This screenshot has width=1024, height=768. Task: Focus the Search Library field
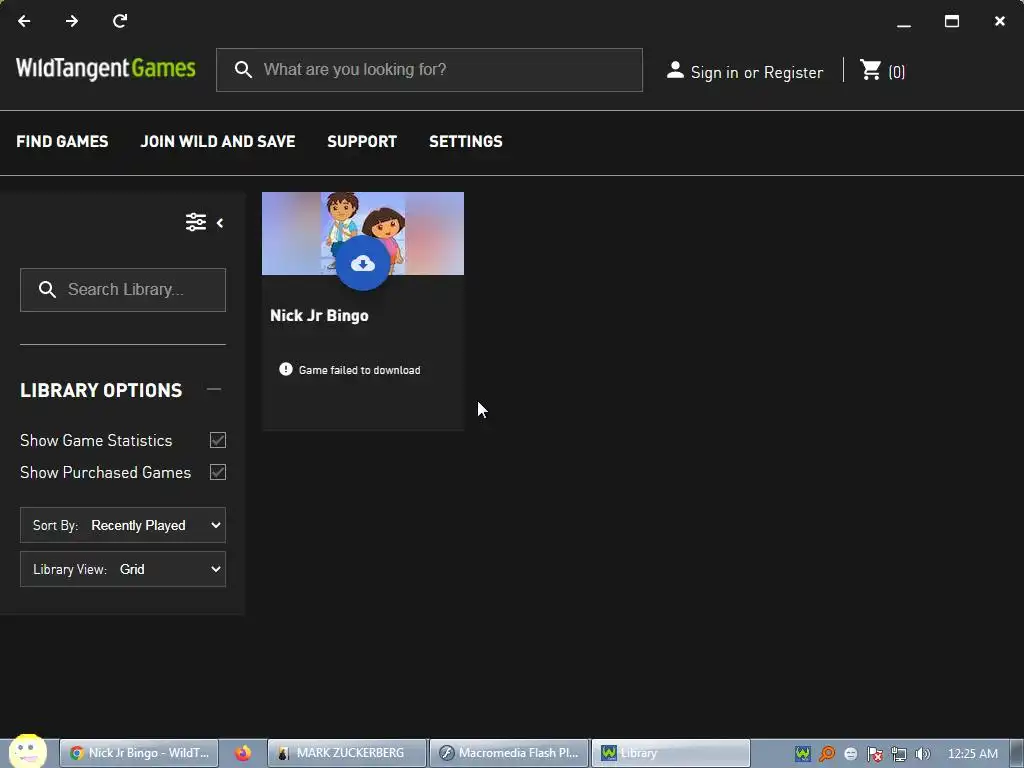coord(123,290)
